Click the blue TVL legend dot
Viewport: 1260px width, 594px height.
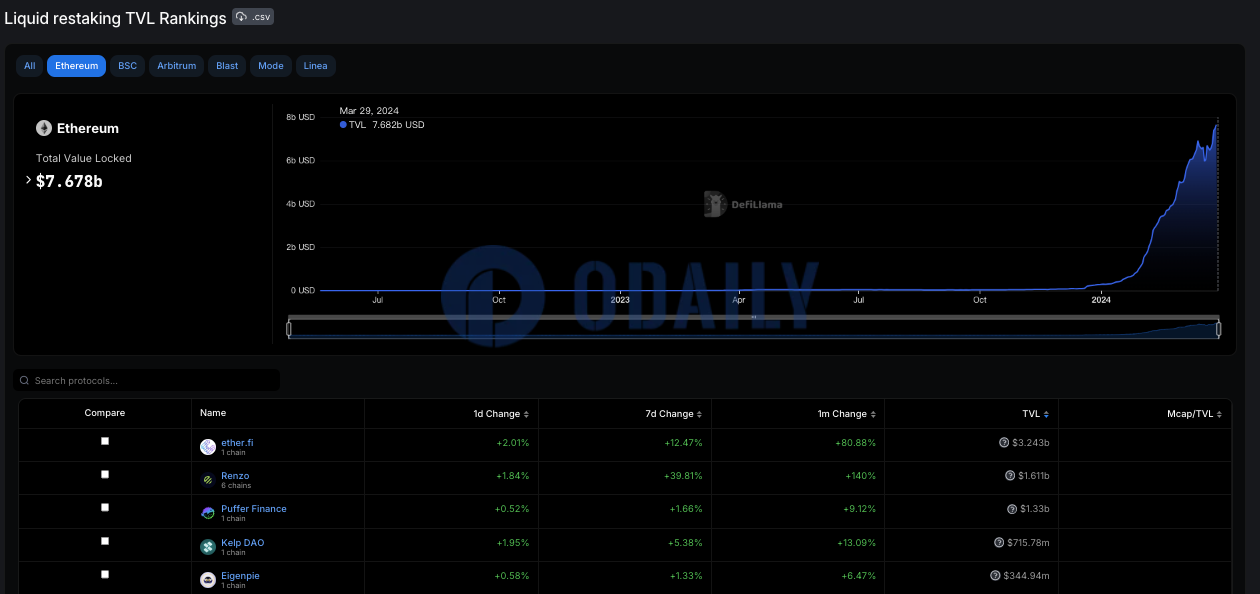[x=343, y=125]
